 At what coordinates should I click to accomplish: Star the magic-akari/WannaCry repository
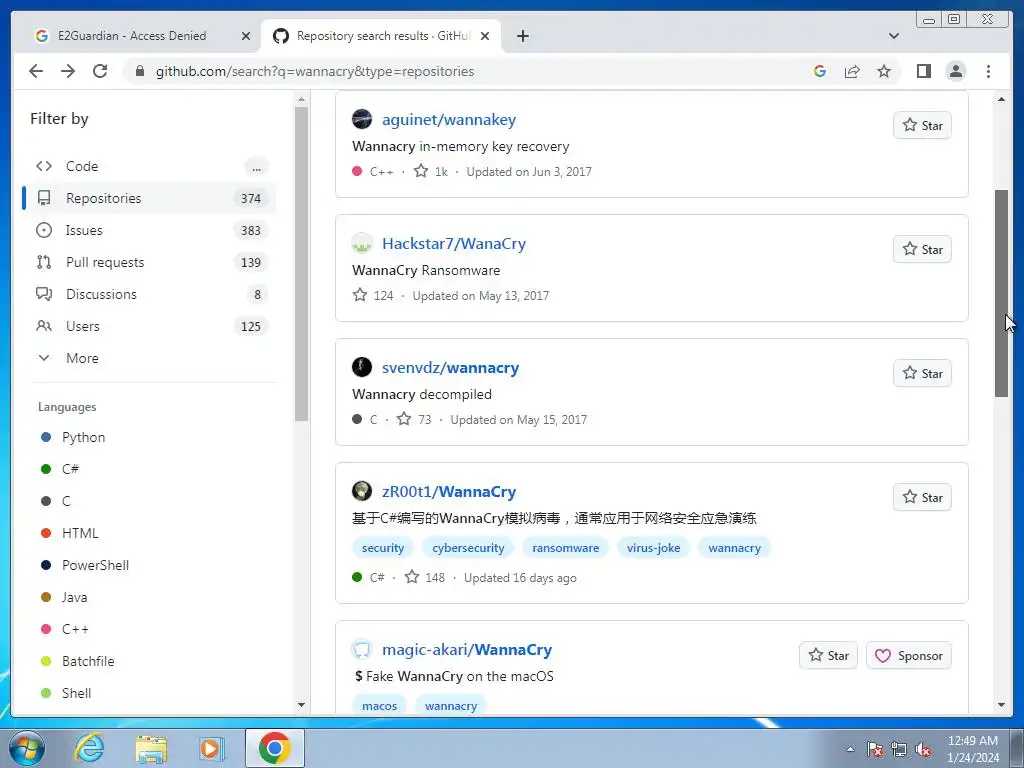click(828, 656)
